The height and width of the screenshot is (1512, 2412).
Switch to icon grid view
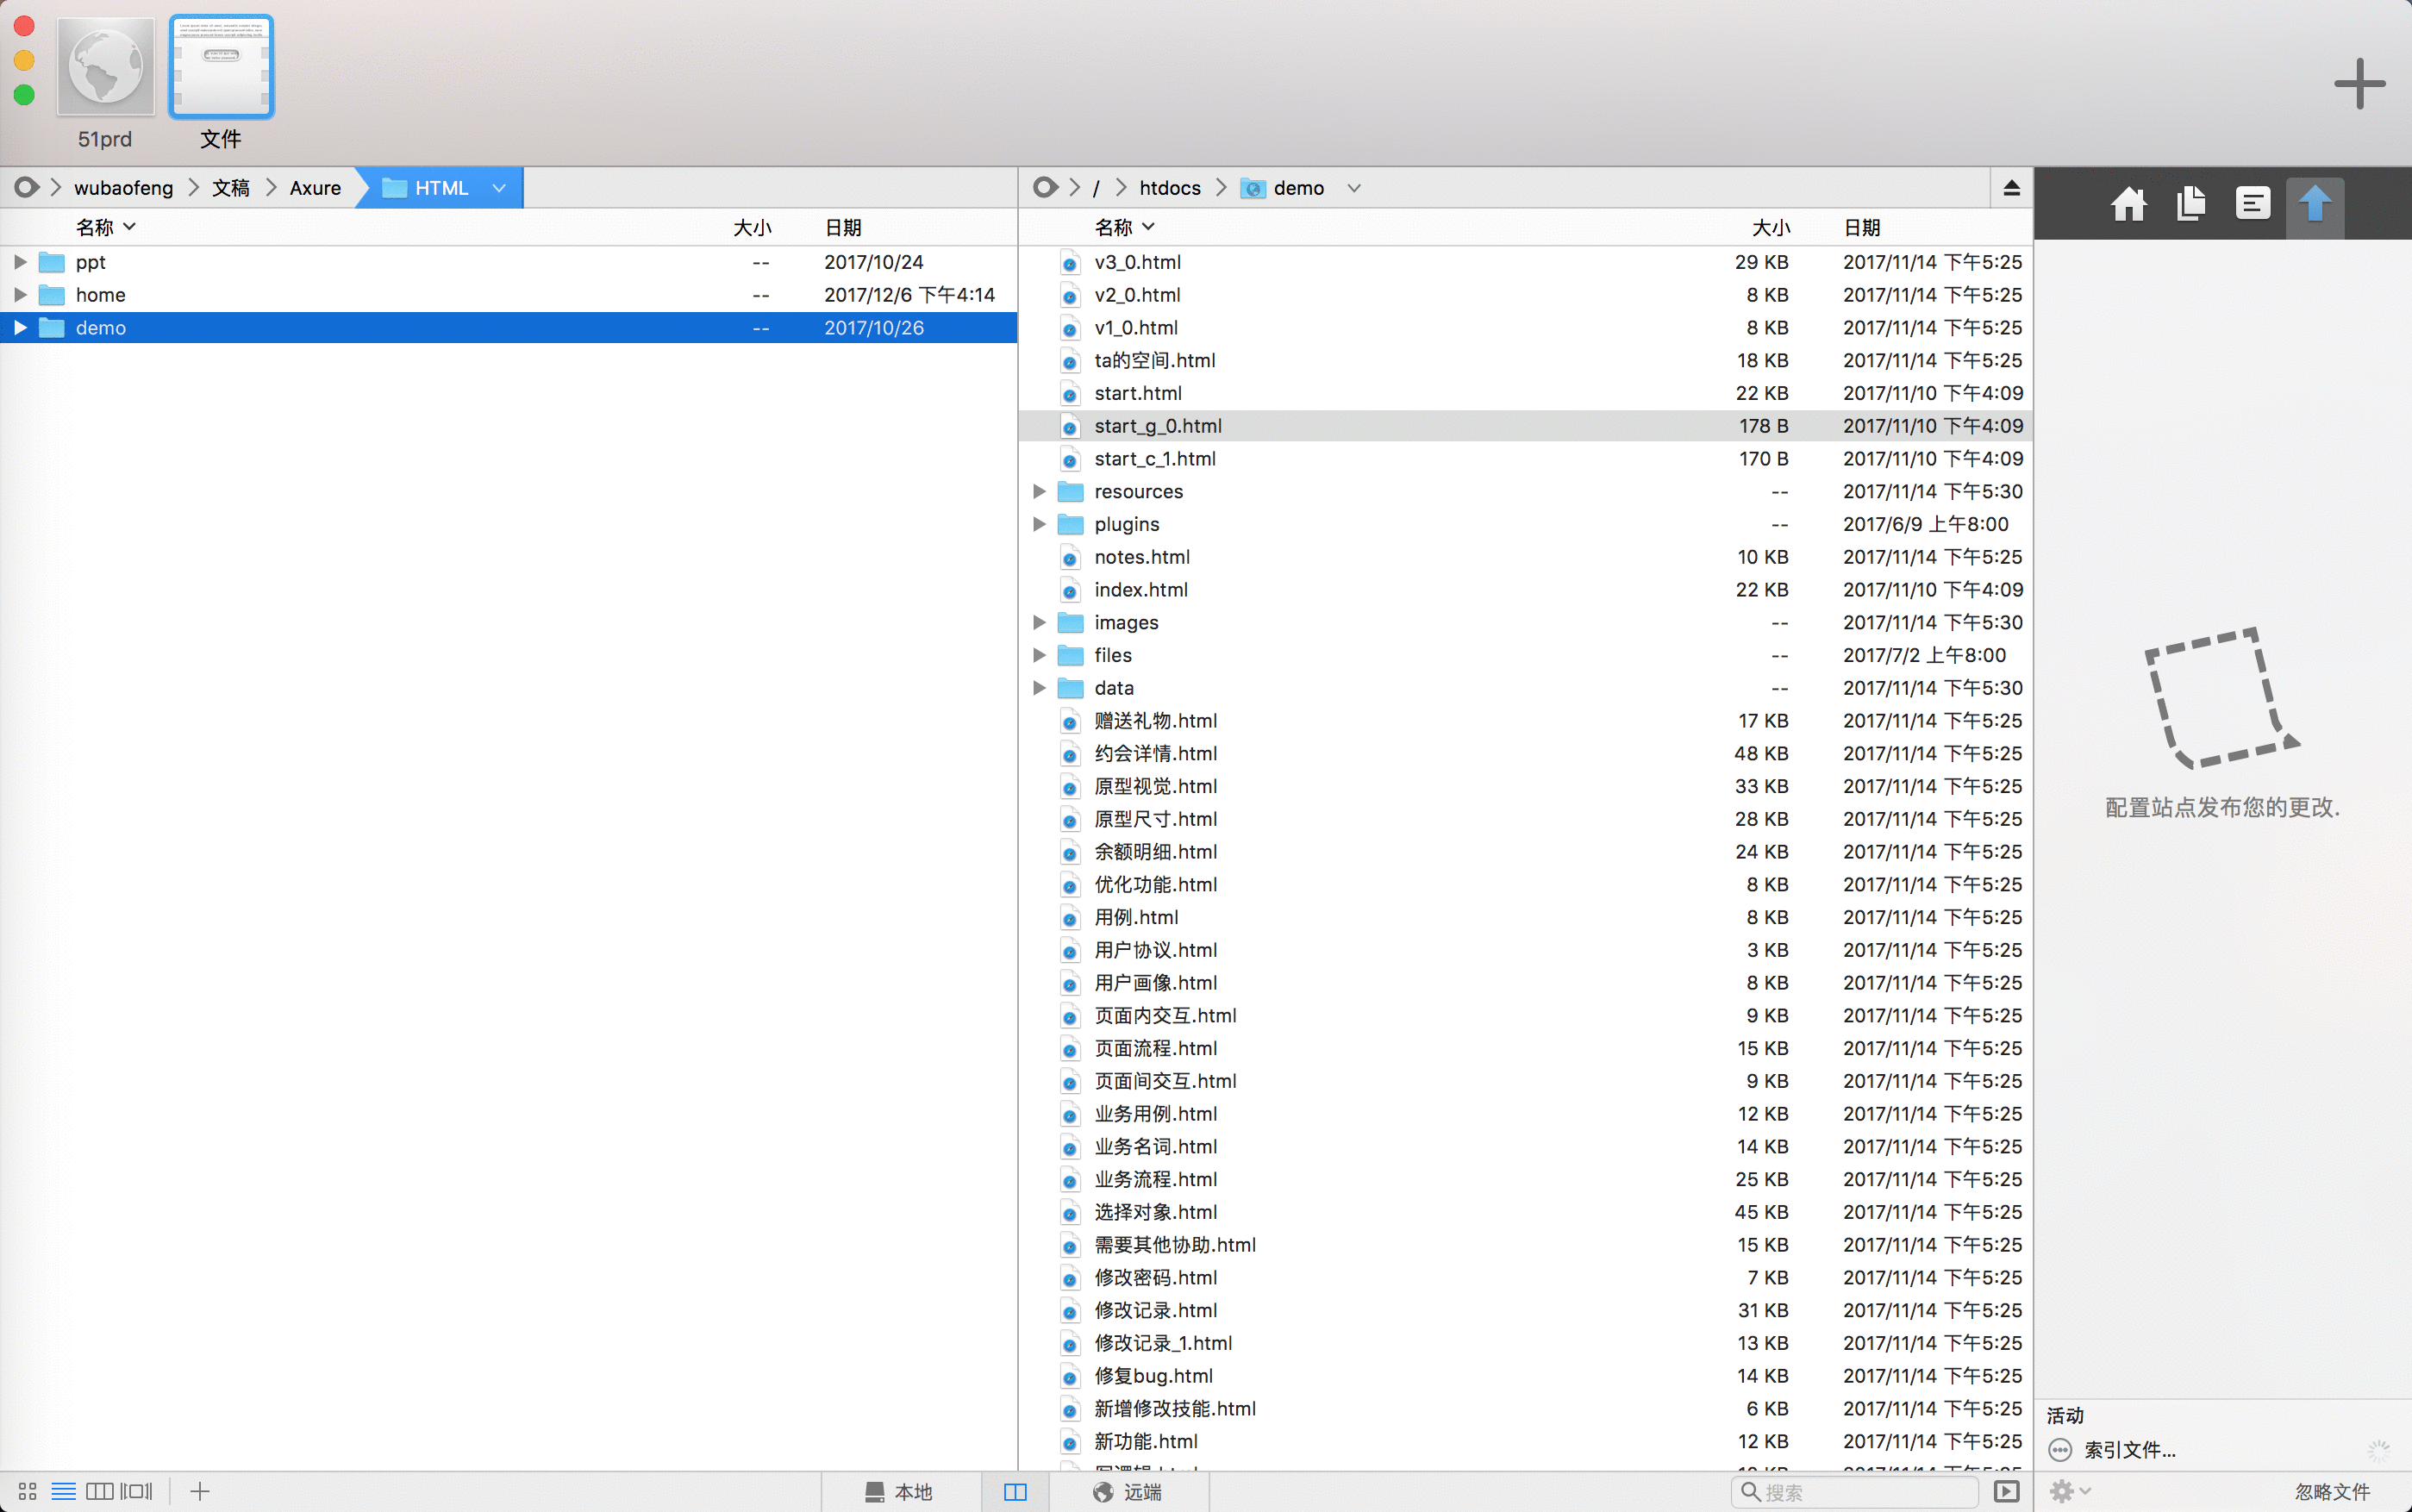pyautogui.click(x=28, y=1491)
